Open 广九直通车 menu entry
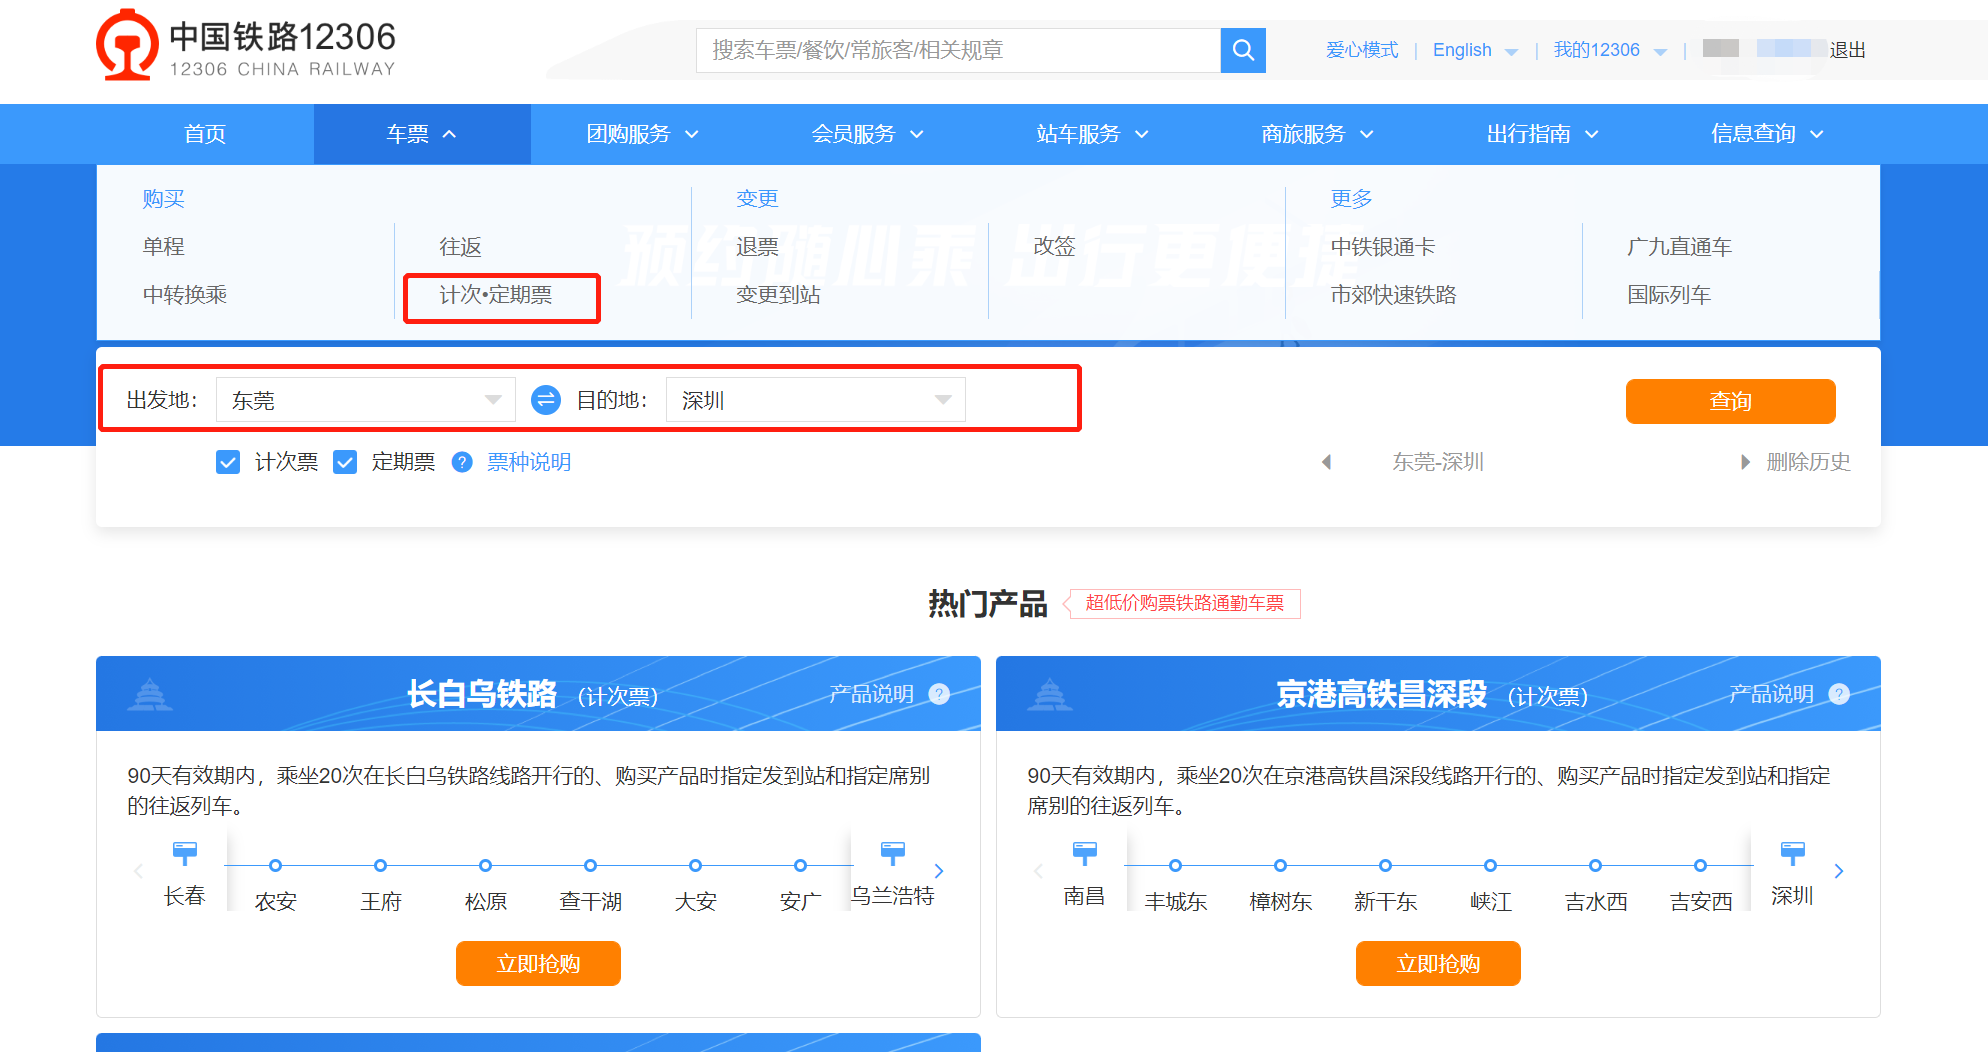The height and width of the screenshot is (1052, 1988). pos(1679,247)
